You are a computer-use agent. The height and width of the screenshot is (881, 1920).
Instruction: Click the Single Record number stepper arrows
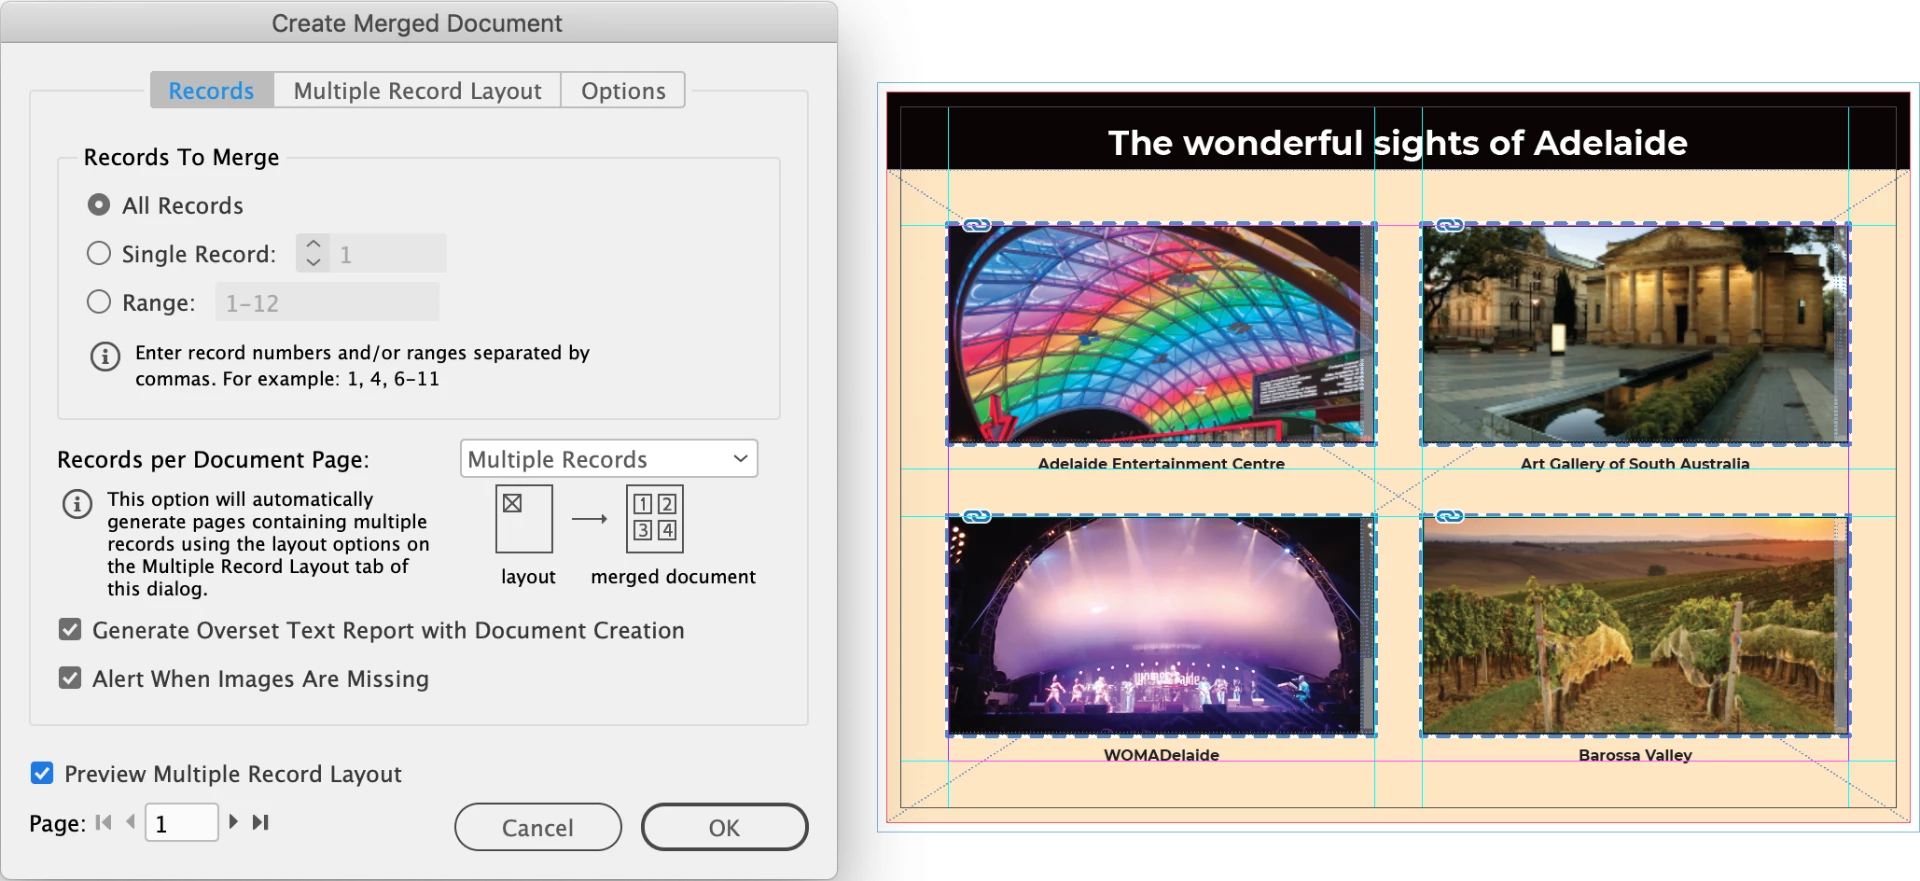(x=313, y=253)
